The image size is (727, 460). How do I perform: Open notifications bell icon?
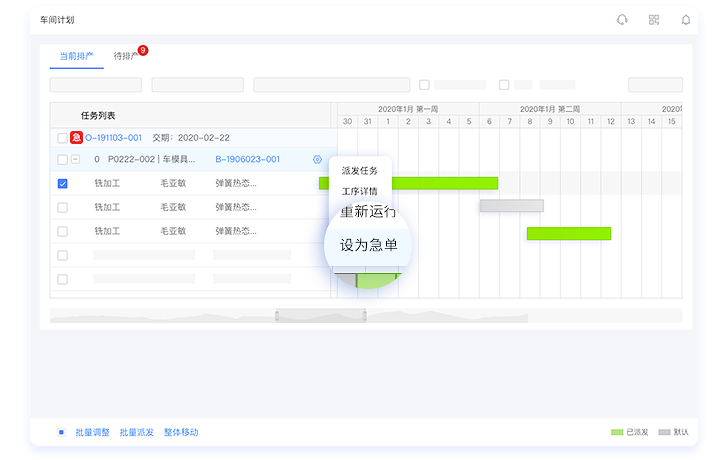coord(686,20)
